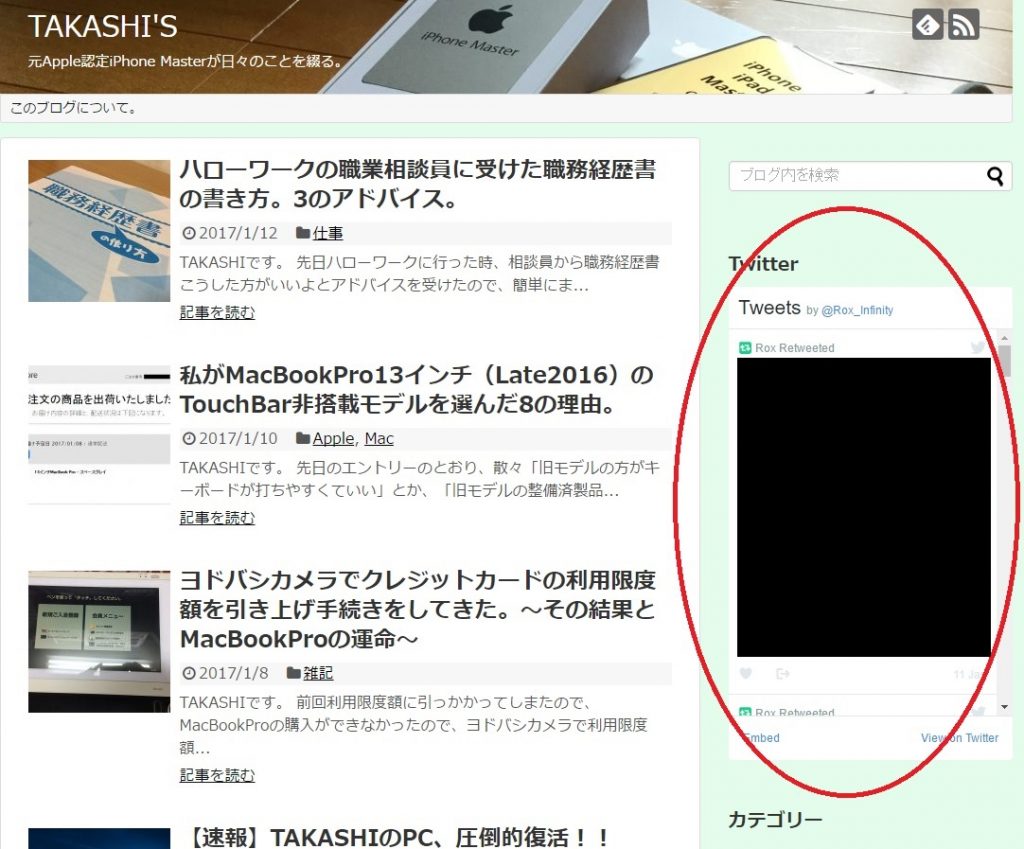Click the Twitter timeline scroll-up arrow

tap(1004, 338)
